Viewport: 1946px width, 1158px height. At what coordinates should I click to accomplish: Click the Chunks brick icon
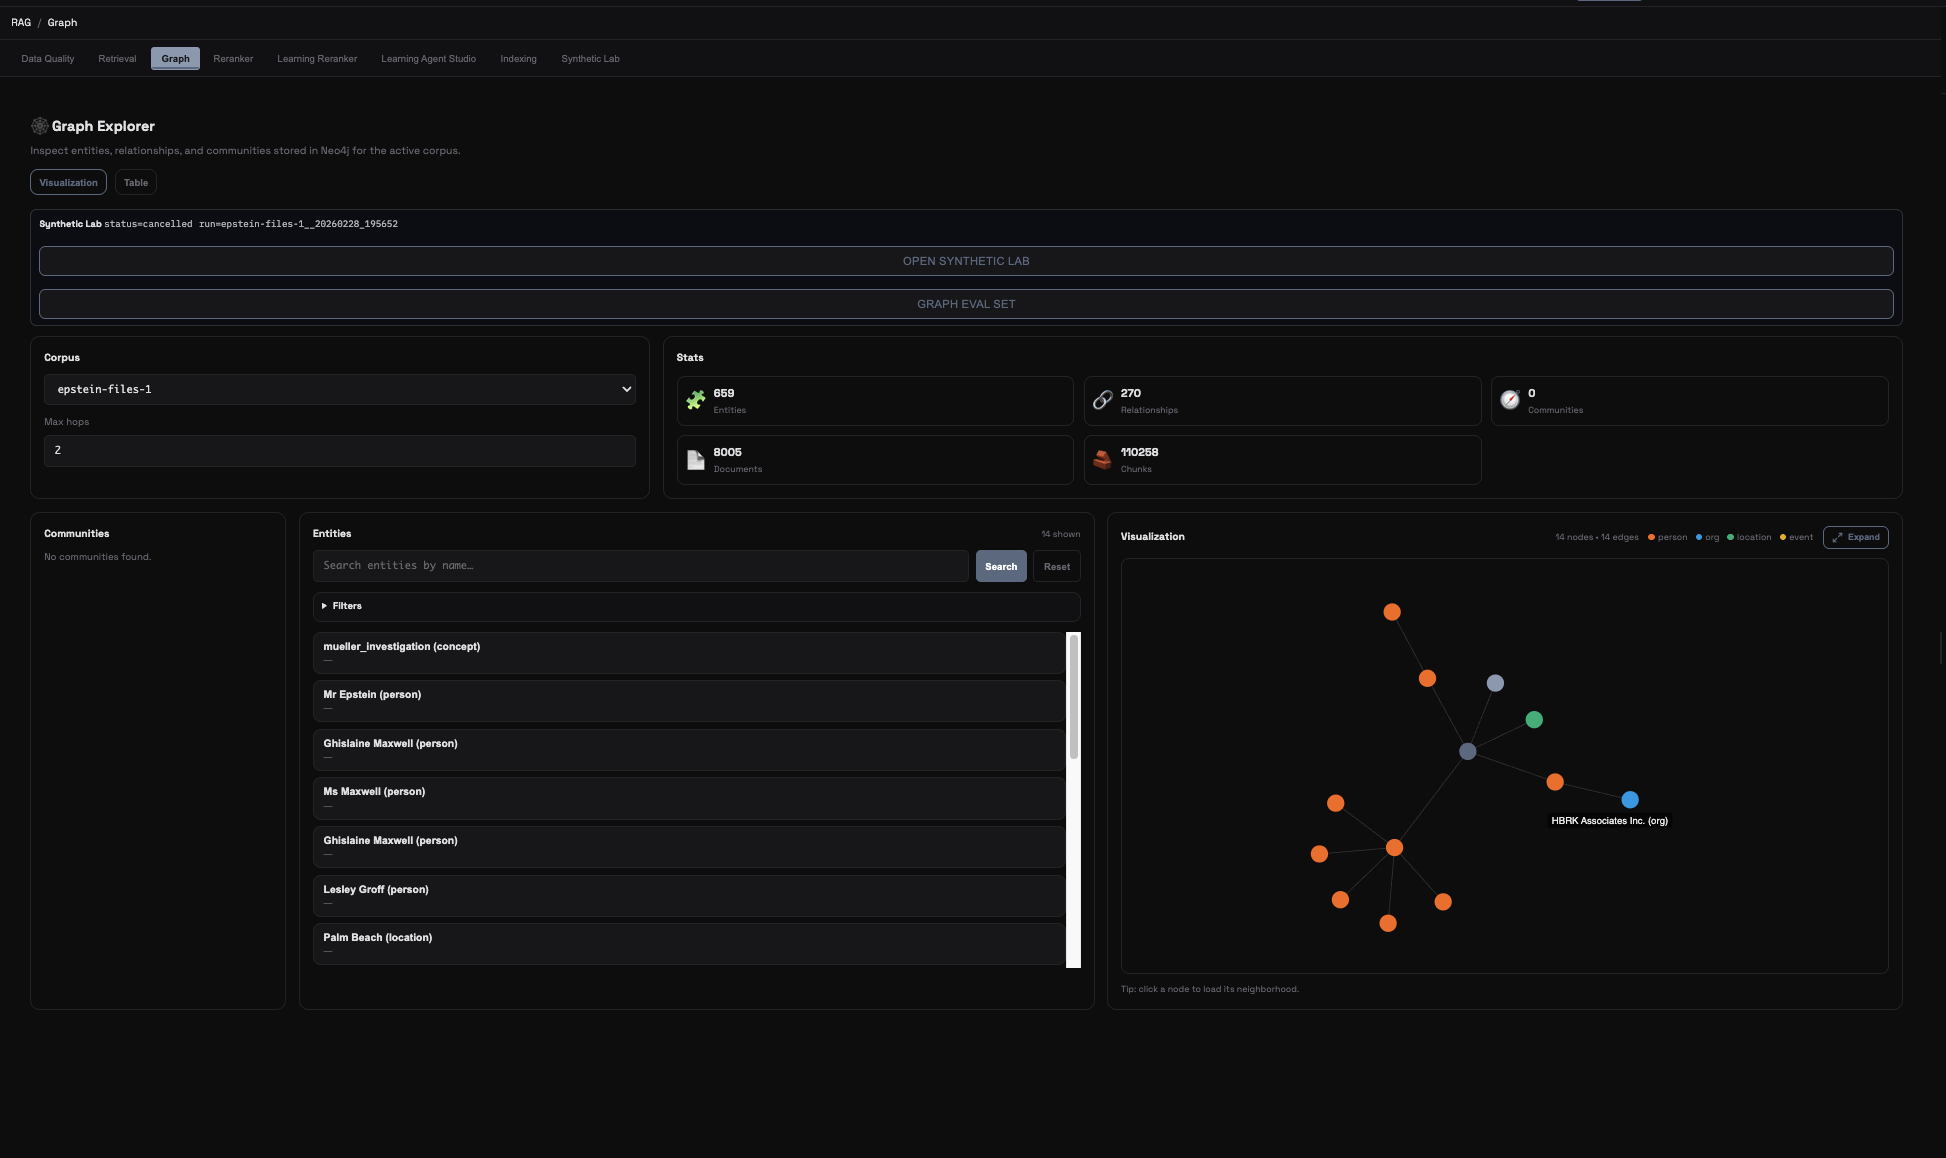click(x=1103, y=459)
